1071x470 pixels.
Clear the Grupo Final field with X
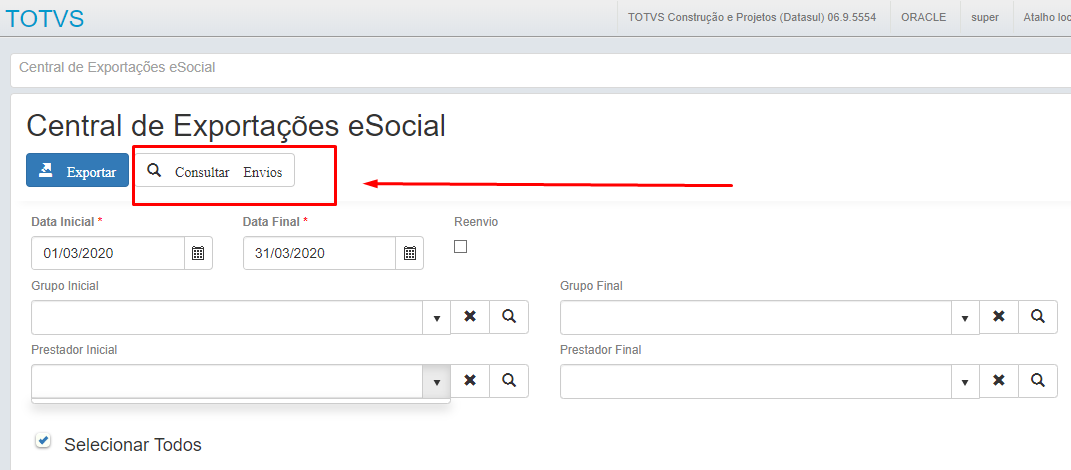click(x=999, y=316)
